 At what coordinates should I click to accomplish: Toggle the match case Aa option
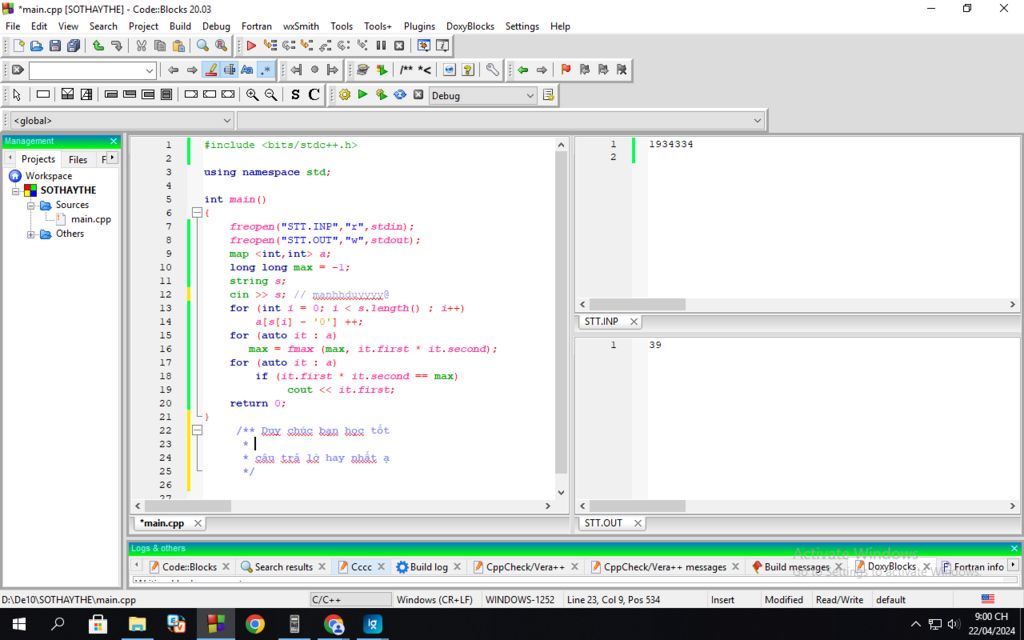tap(247, 70)
